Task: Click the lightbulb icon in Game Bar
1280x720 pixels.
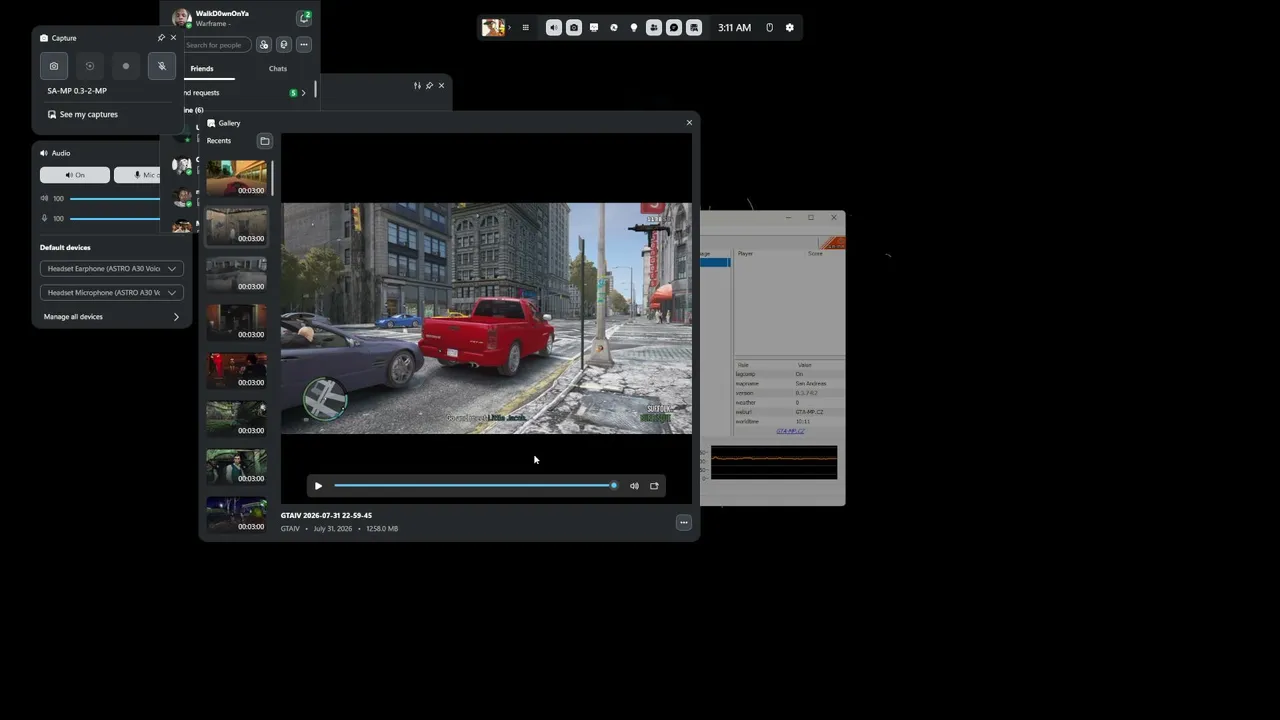Action: [x=634, y=28]
